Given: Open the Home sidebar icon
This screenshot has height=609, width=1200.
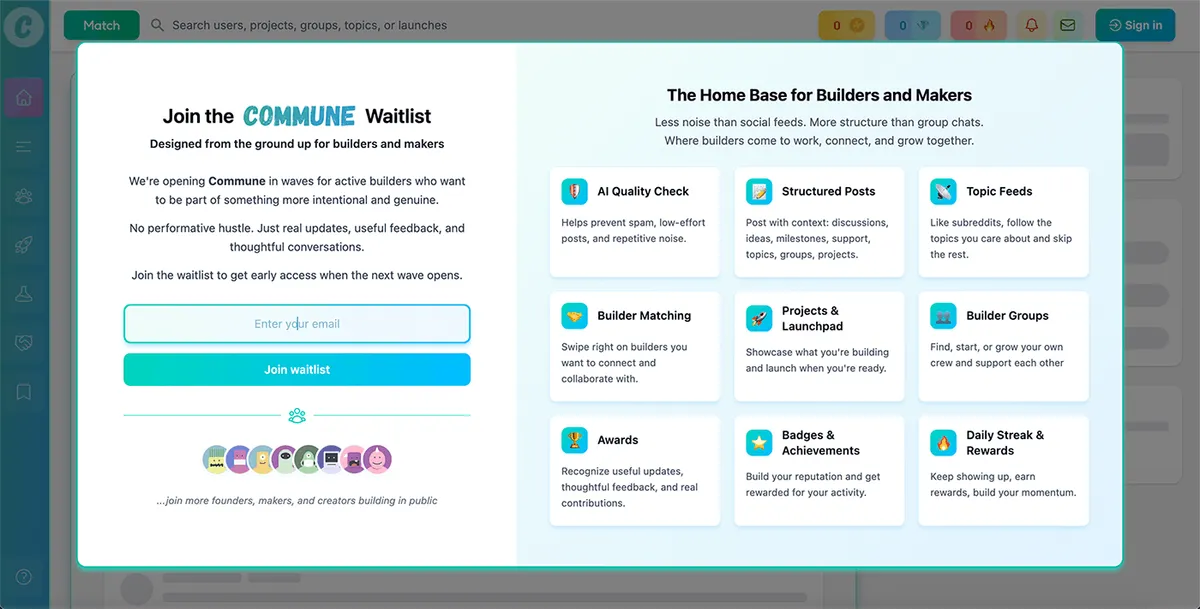Looking at the screenshot, I should pyautogui.click(x=24, y=98).
